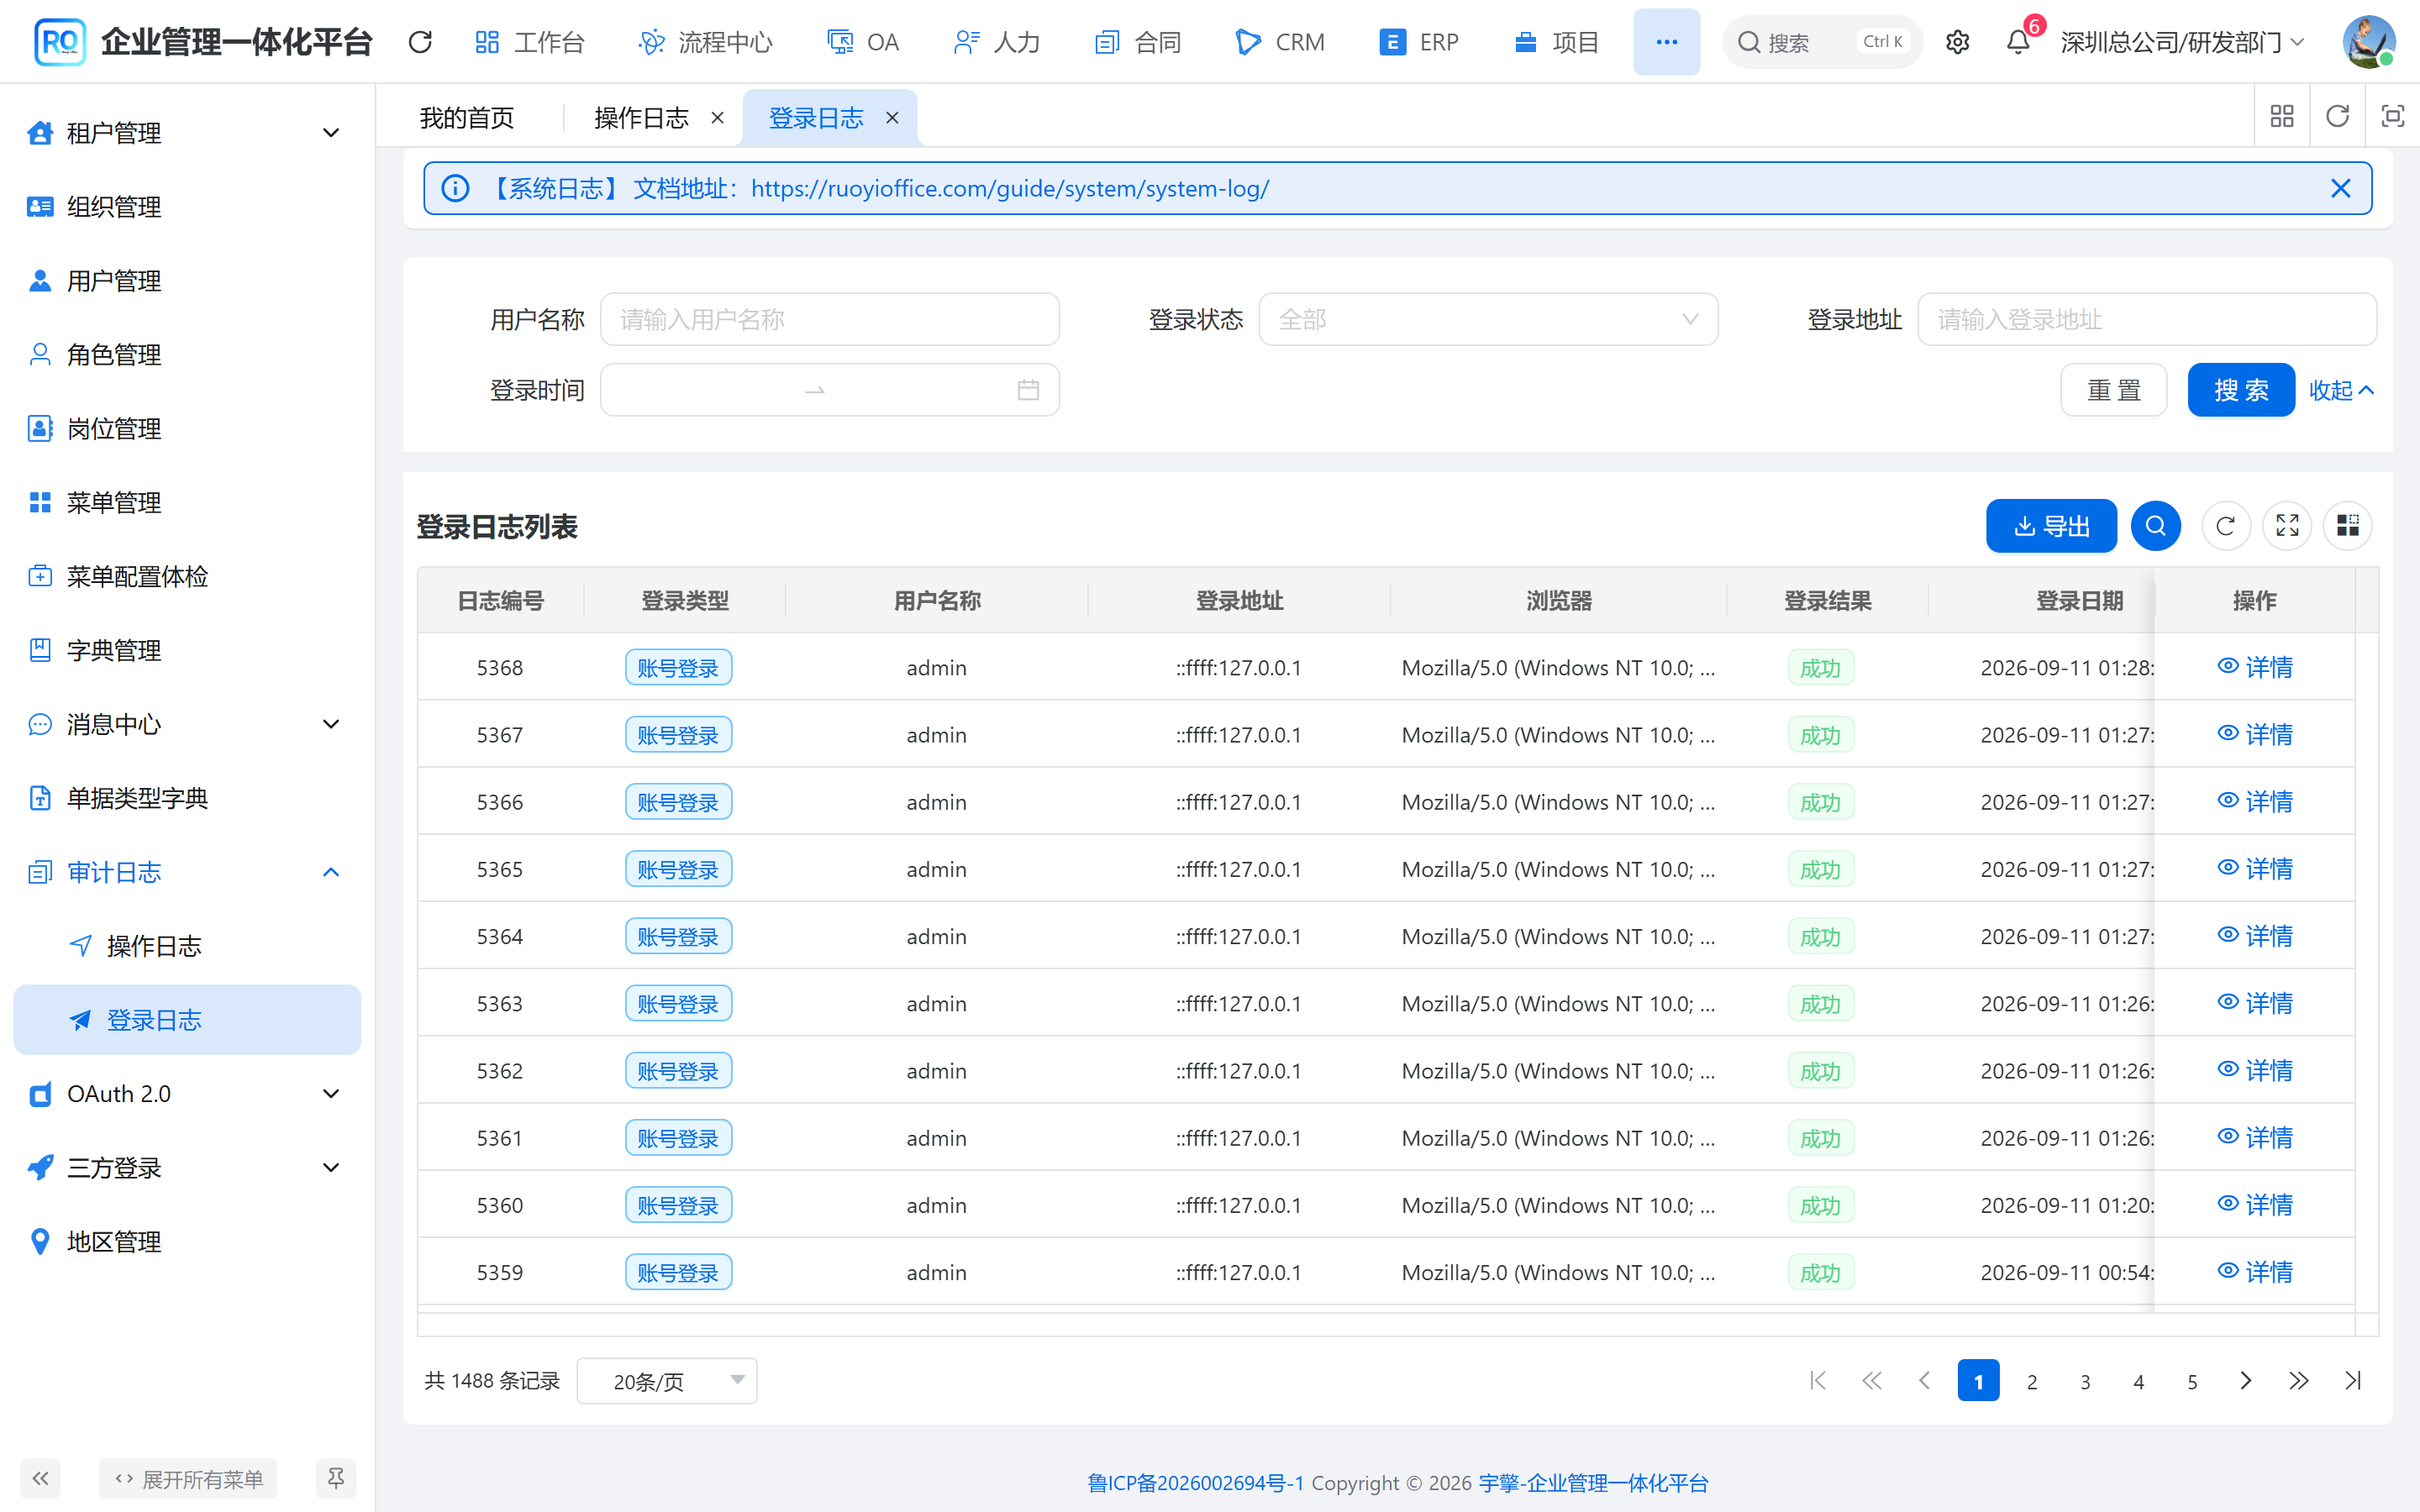Screen dimensions: 2420x1512
Task: Click the refresh icon beside platform title
Action: coord(420,42)
